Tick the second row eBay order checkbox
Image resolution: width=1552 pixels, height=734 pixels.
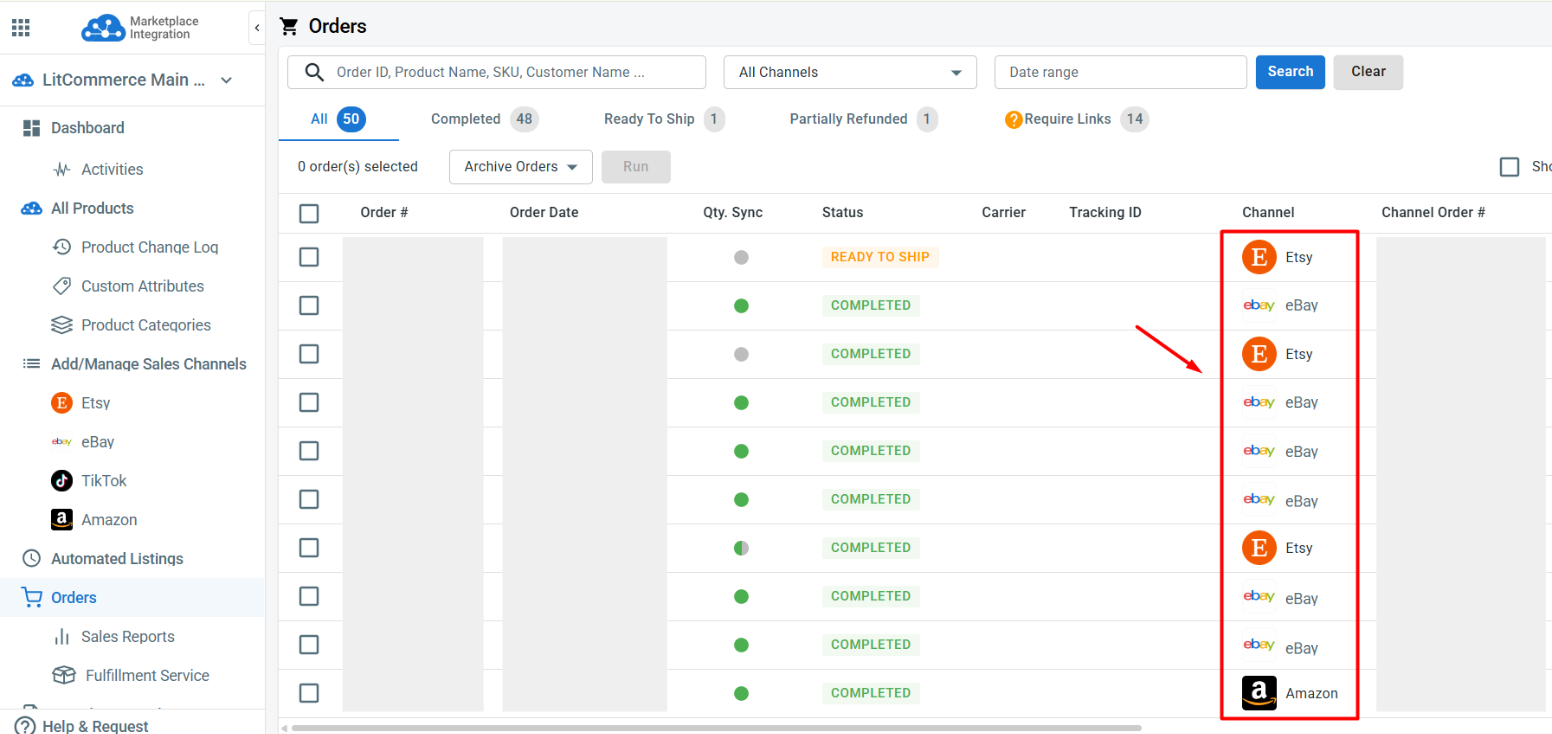[309, 305]
